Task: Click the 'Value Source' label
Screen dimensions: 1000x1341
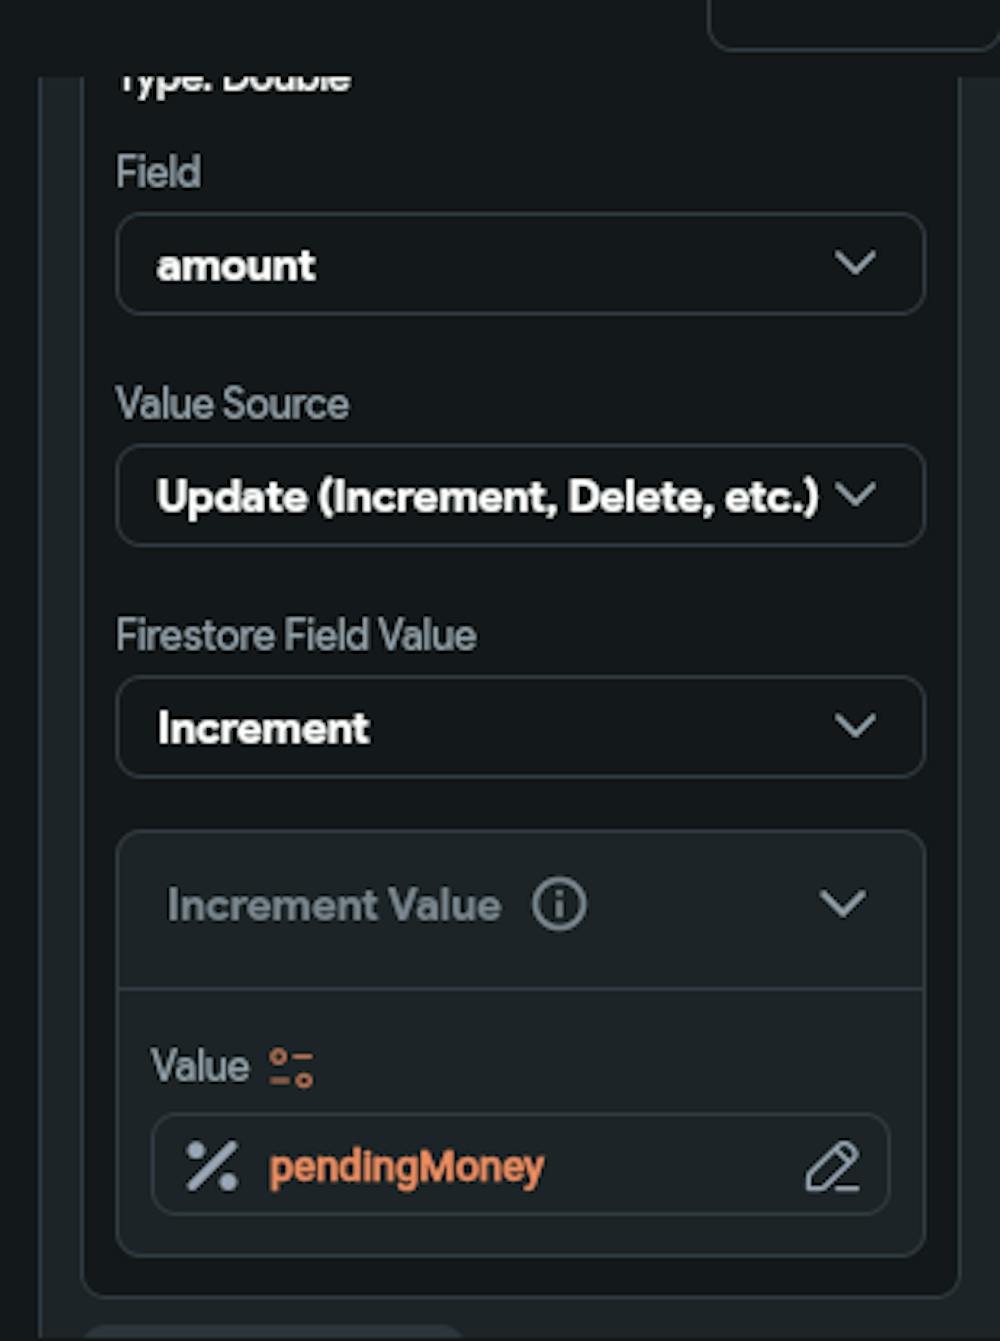Action: tap(233, 404)
